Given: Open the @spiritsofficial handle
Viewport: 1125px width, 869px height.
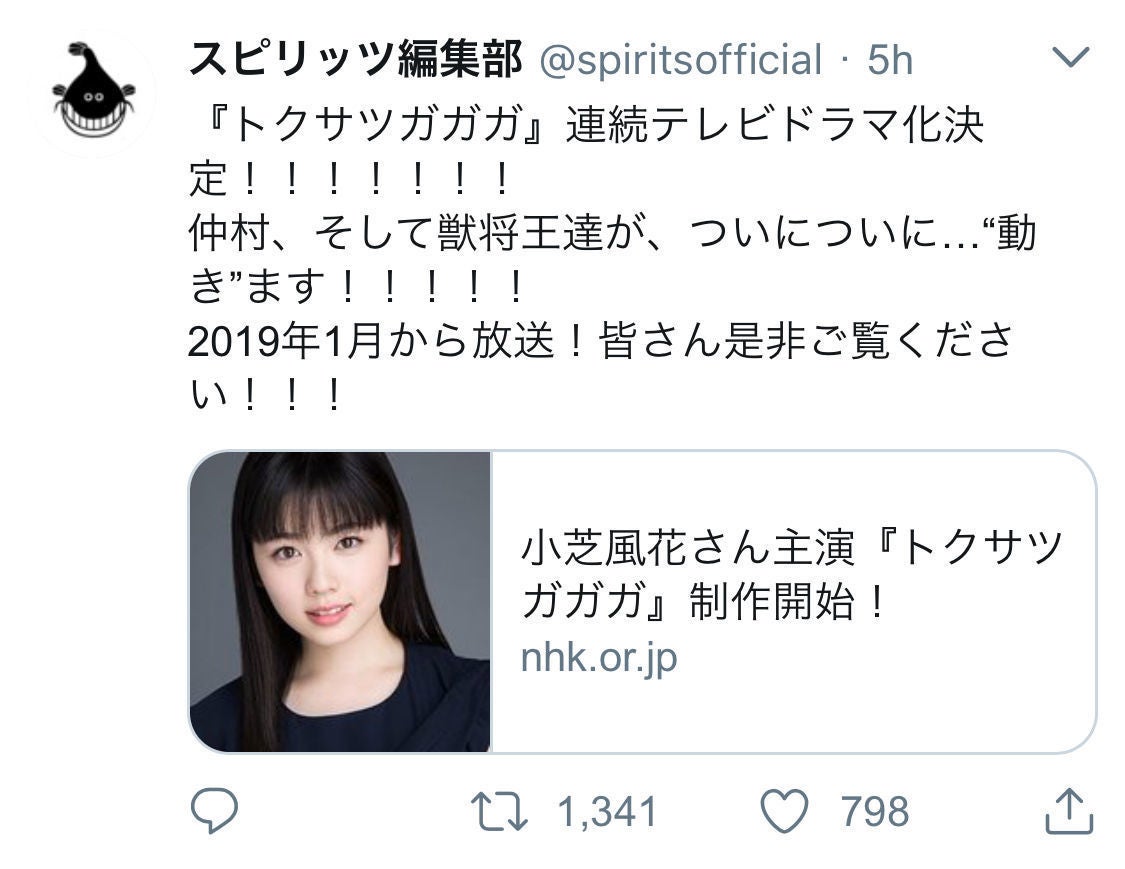Looking at the screenshot, I should click(680, 60).
